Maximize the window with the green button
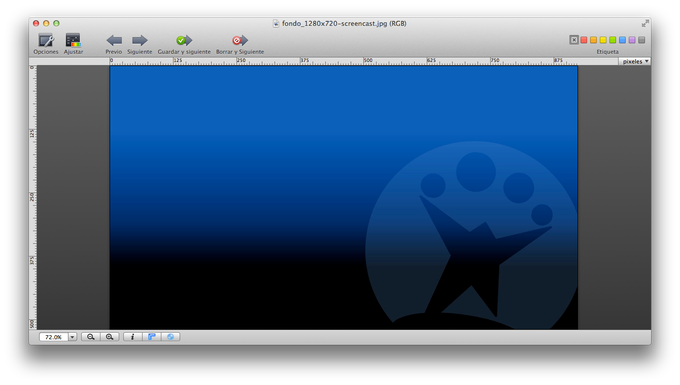 coord(56,23)
